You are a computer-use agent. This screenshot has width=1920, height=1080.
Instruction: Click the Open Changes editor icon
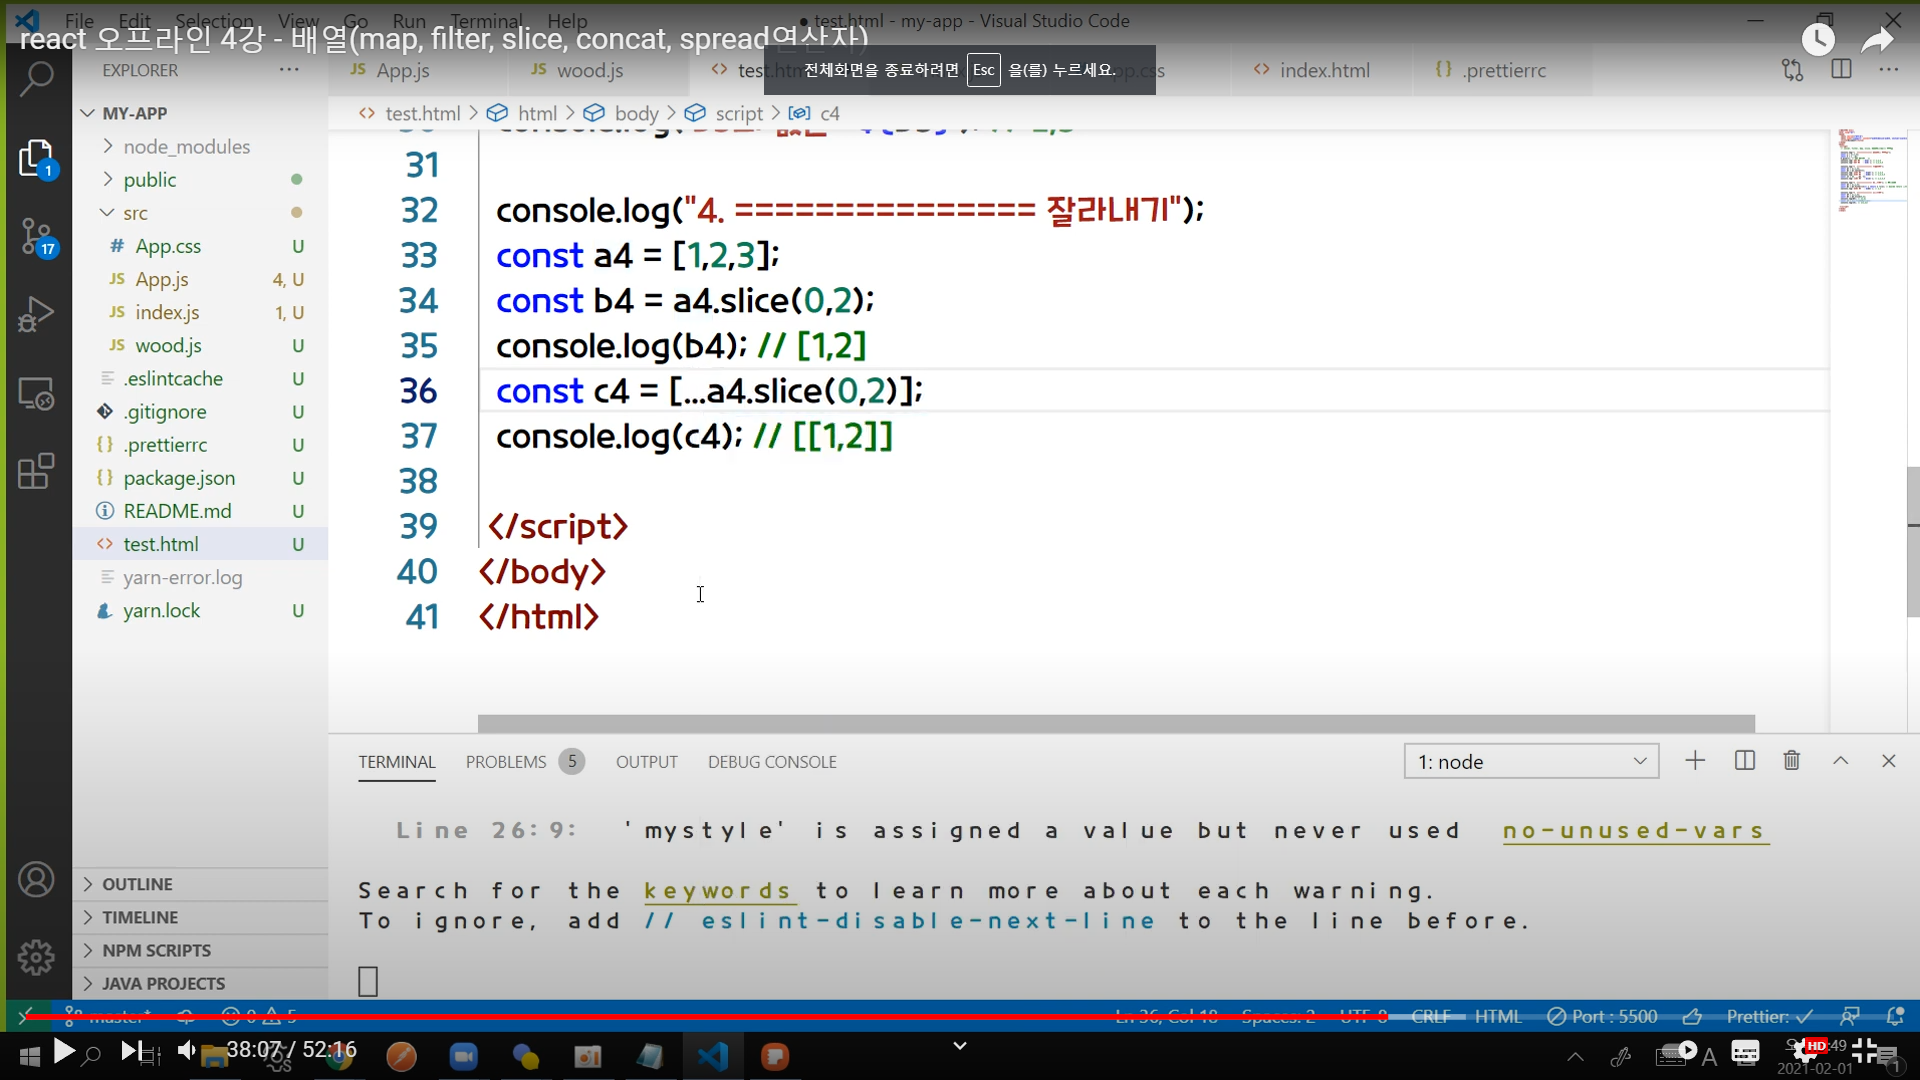pyautogui.click(x=1792, y=70)
